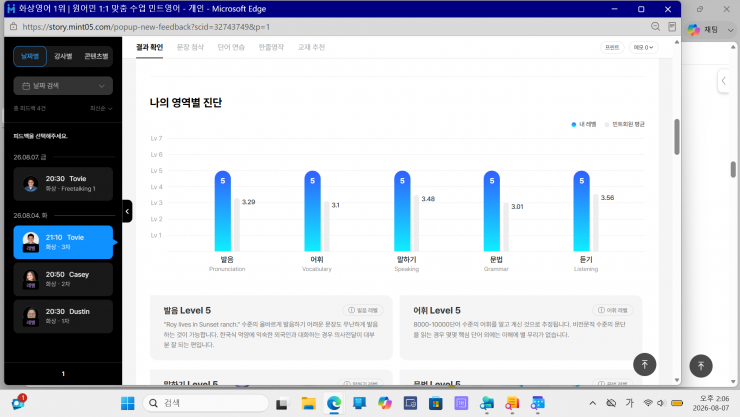Screen dimensions: 740x417
Task: Go to page 1 in sidebar pagination
Action: [x=63, y=374]
